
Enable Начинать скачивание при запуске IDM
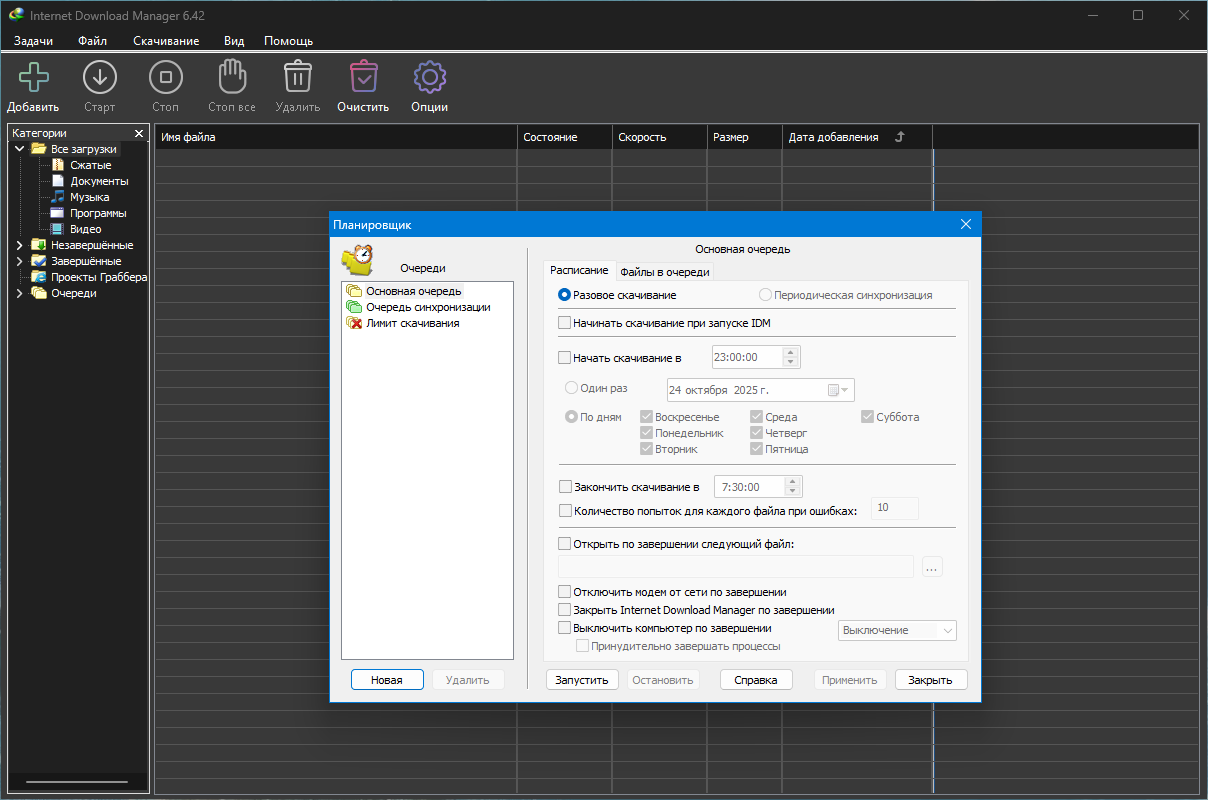tap(565, 323)
